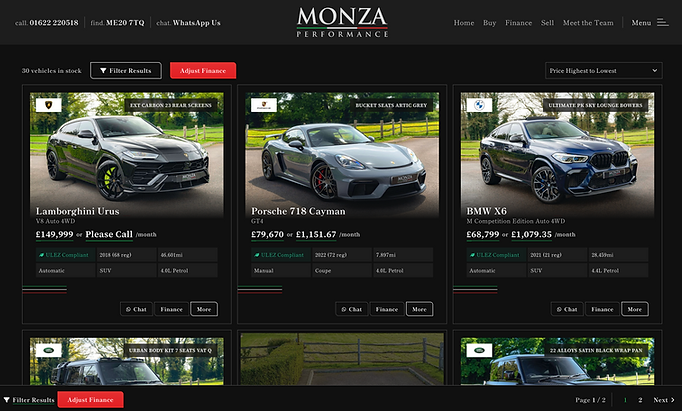The image size is (682, 411).
Task: Open the hamburger Menu icon
Action: point(662,23)
